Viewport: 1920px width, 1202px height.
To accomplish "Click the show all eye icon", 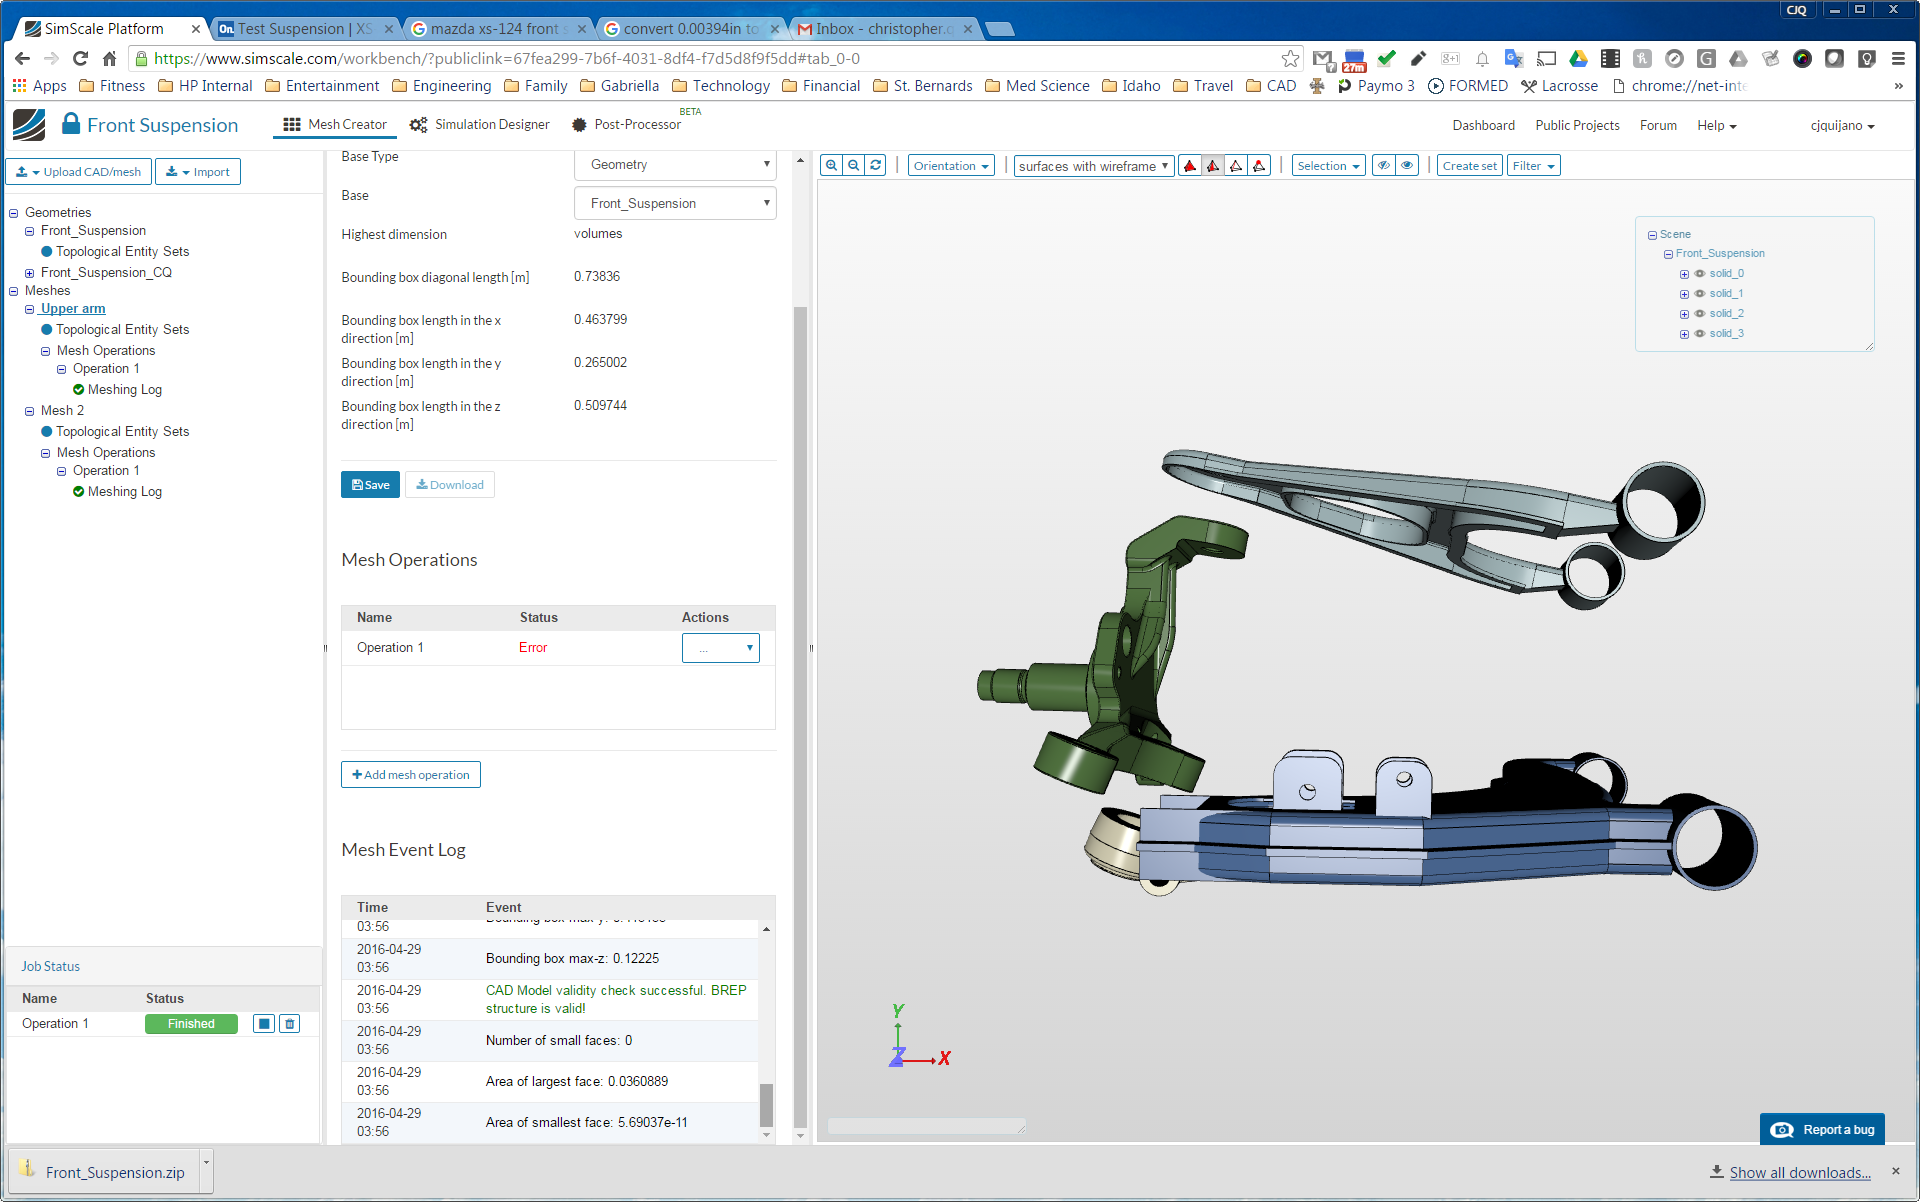I will point(1407,166).
